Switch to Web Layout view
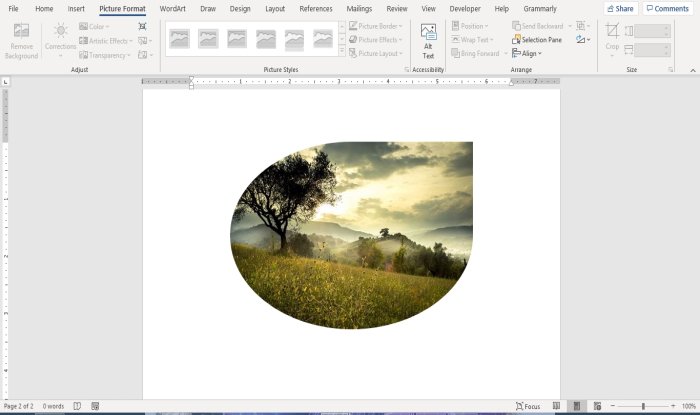The width and height of the screenshot is (700, 415). [x=597, y=406]
